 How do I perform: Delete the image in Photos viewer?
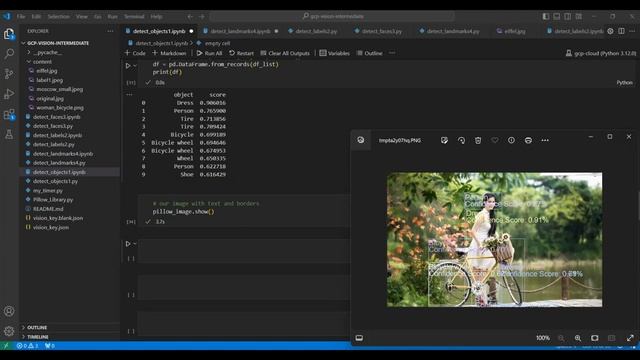478,140
